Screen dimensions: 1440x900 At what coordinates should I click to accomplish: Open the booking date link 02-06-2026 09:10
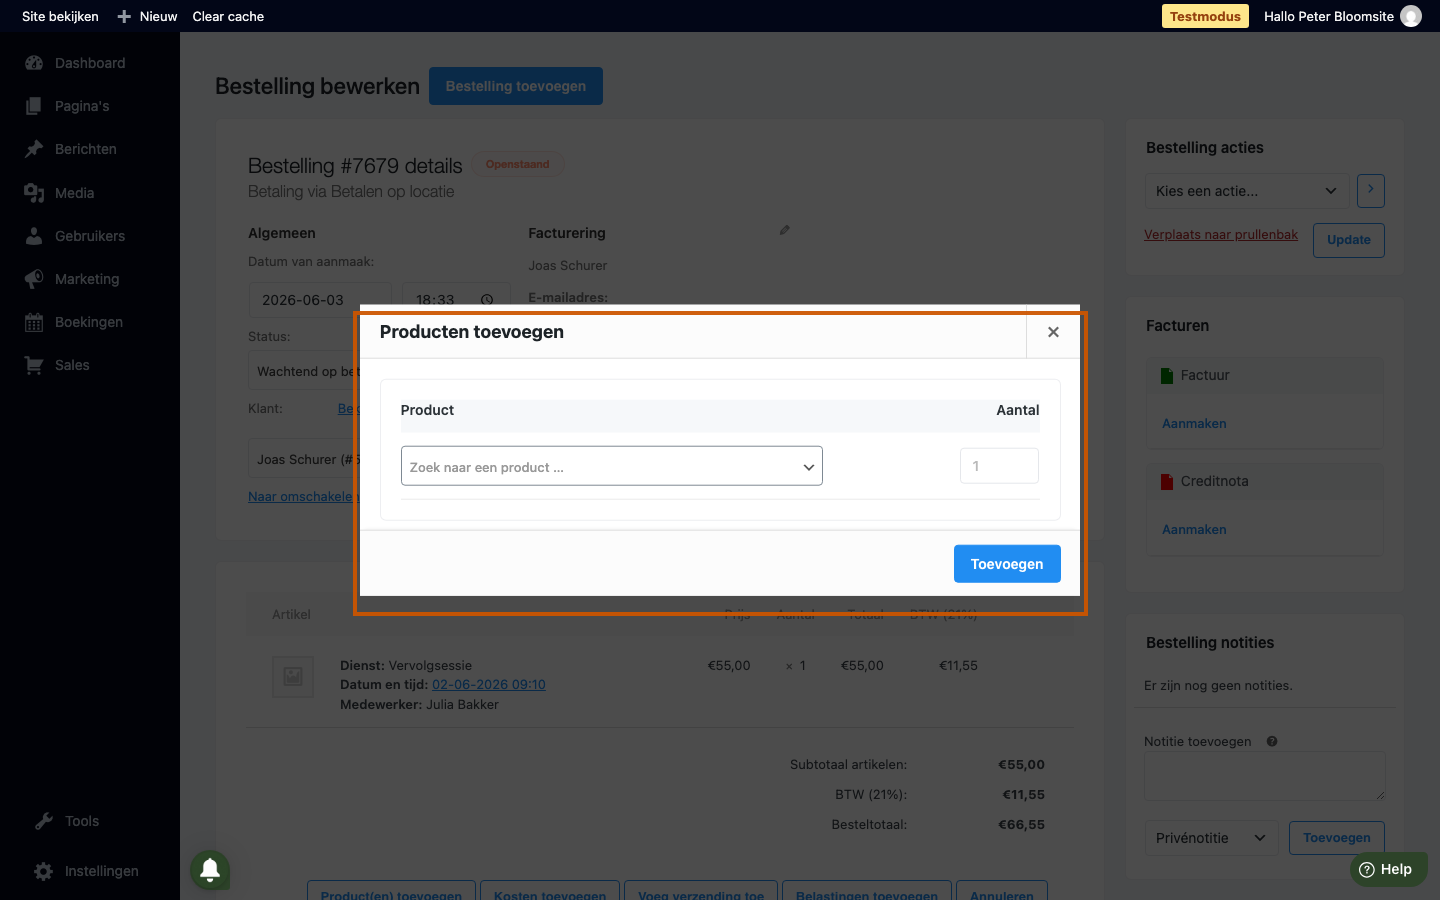pos(489,685)
